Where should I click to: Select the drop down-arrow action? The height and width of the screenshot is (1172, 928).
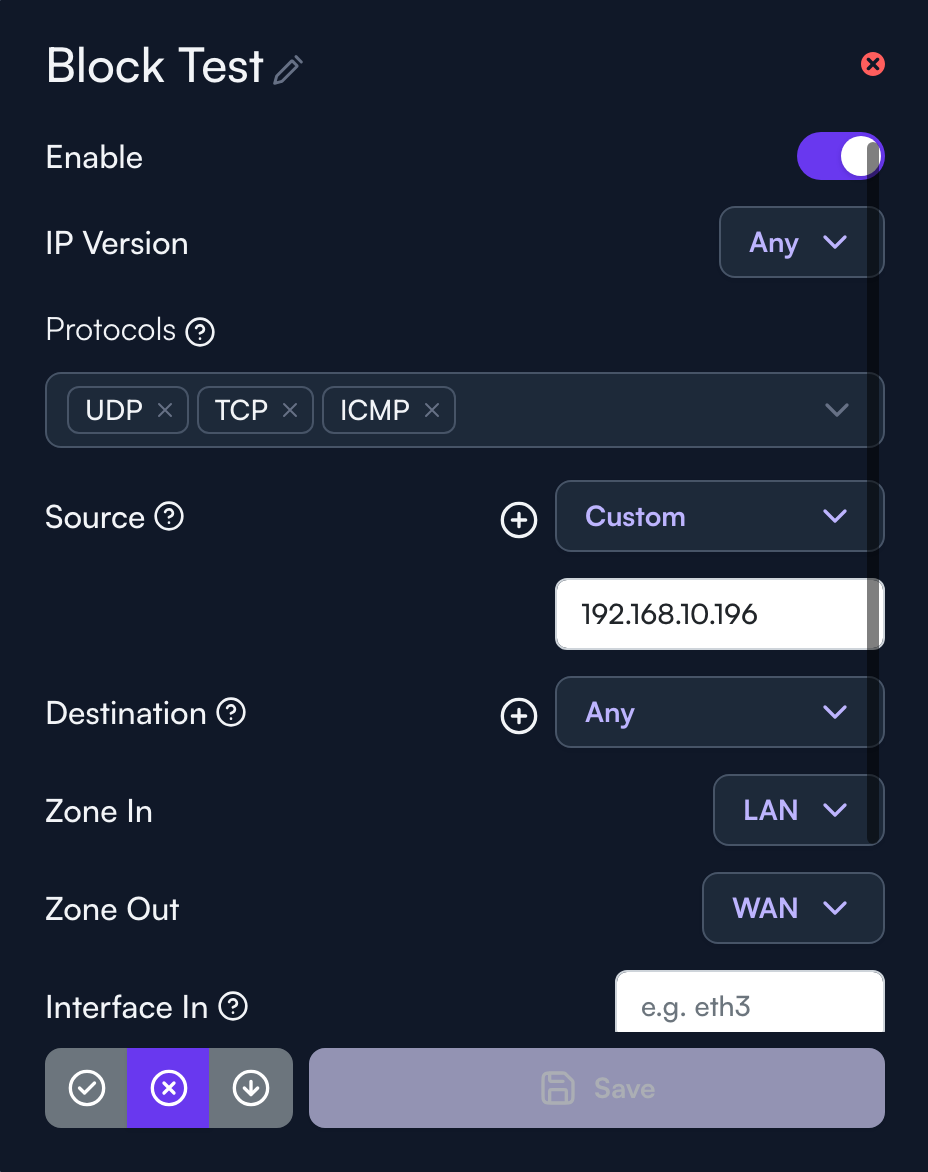[x=251, y=1088]
